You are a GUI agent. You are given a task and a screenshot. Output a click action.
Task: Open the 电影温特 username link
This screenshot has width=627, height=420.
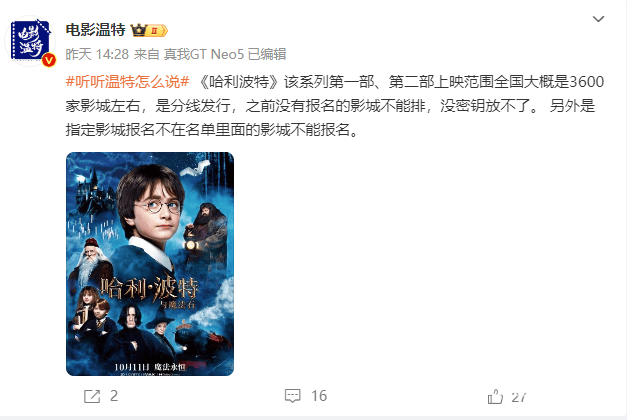(96, 30)
